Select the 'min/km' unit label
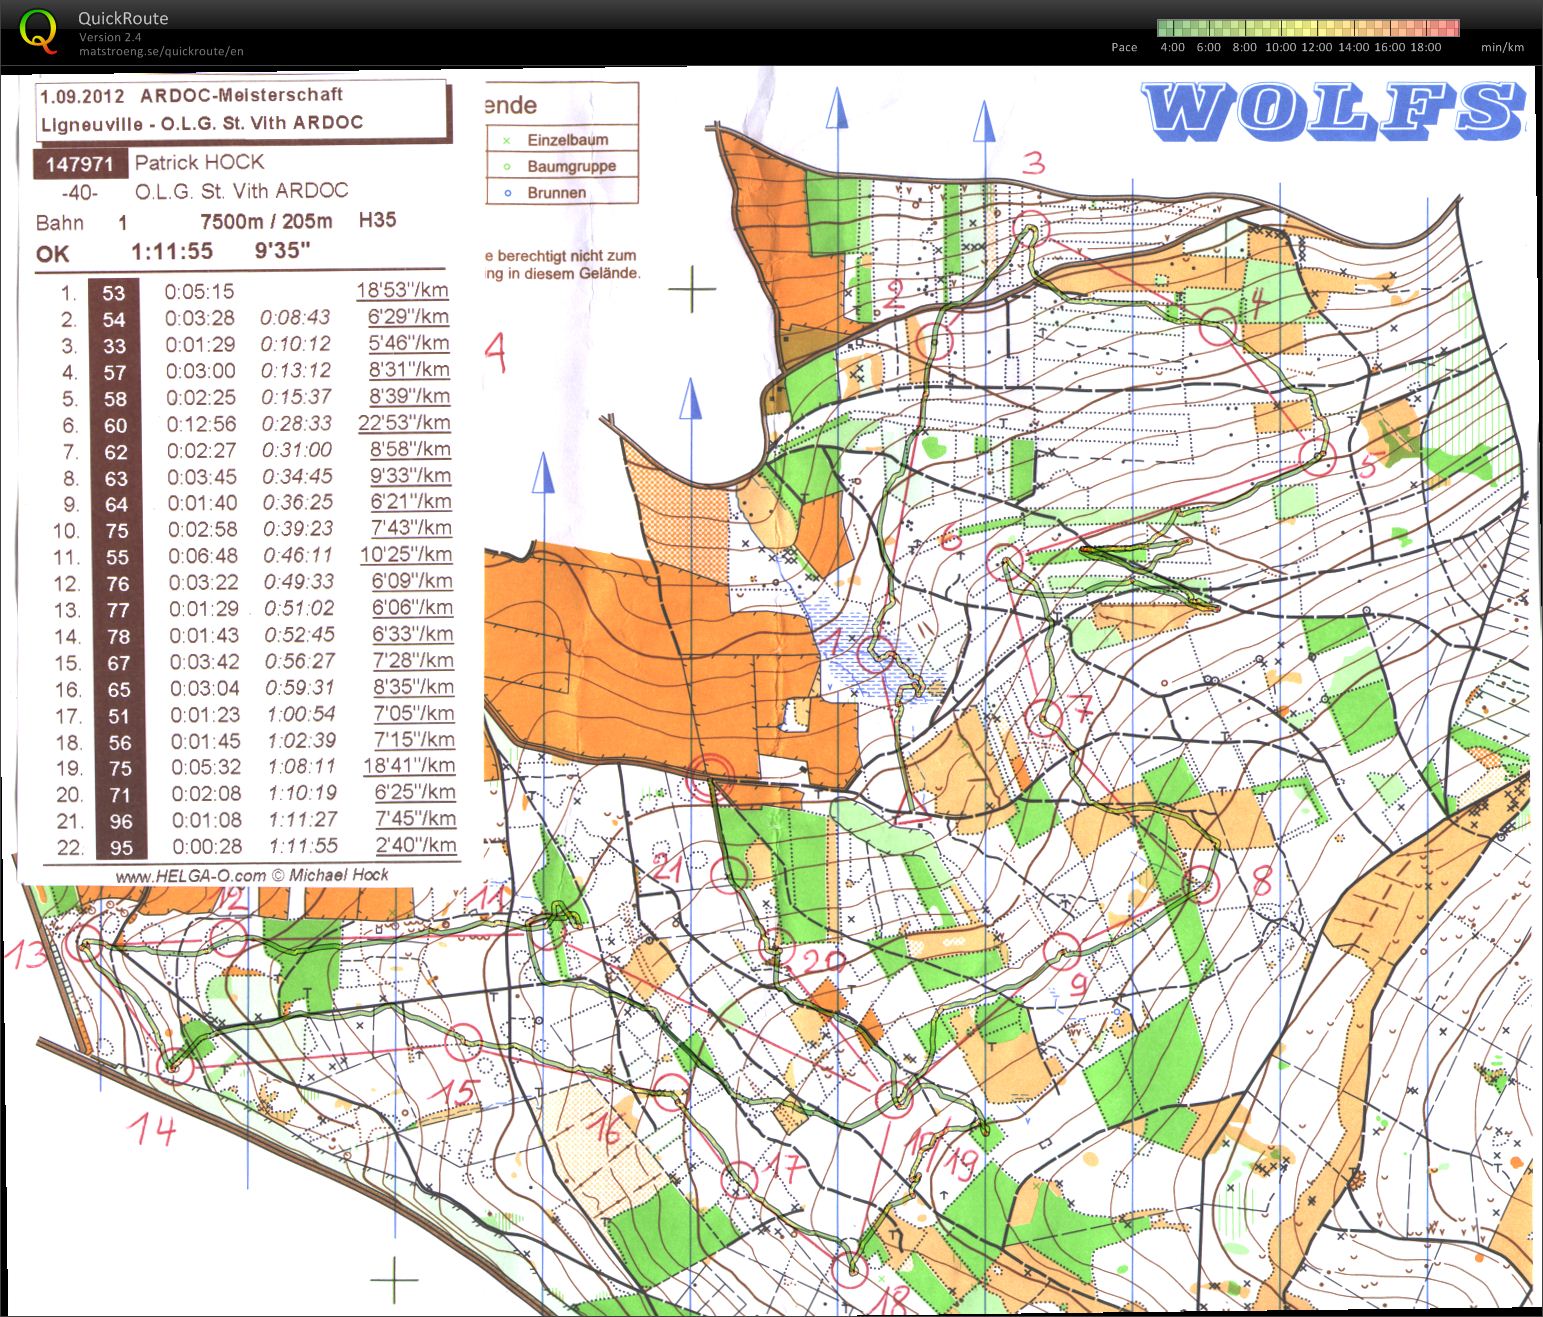The height and width of the screenshot is (1317, 1543). pos(1502,47)
